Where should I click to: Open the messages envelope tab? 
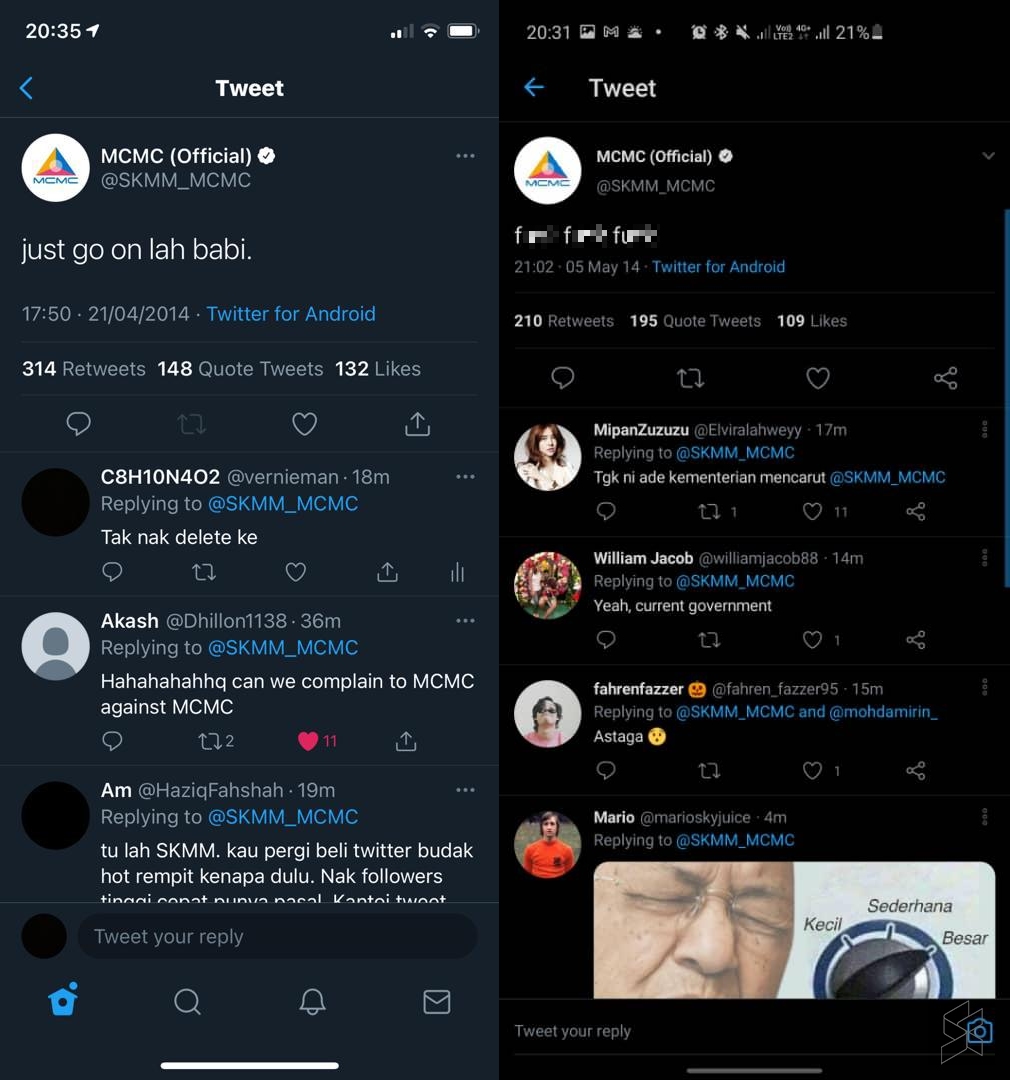[x=437, y=1001]
